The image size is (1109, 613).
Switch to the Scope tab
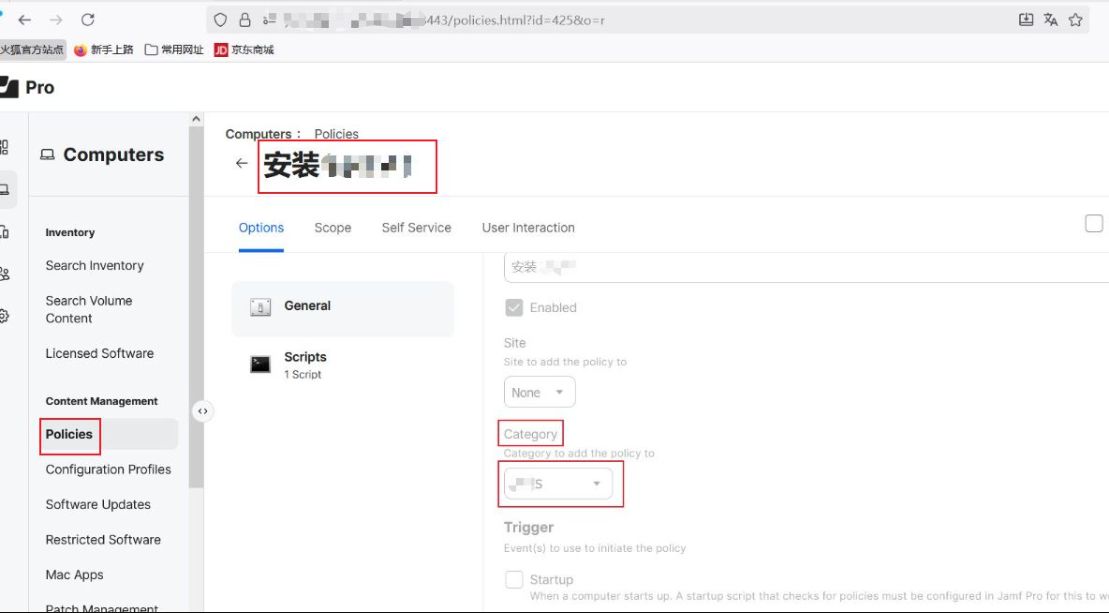(x=332, y=228)
